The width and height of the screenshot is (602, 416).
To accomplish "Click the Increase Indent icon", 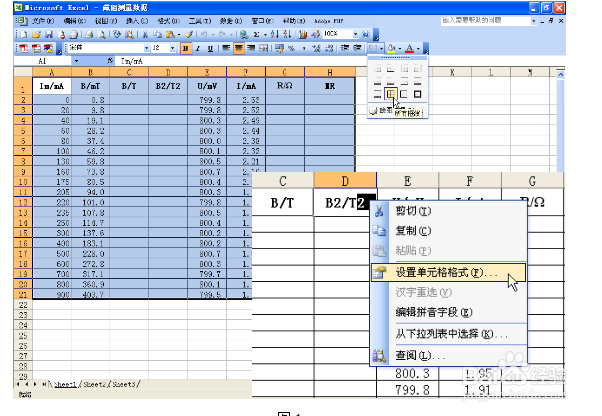I will coord(357,48).
